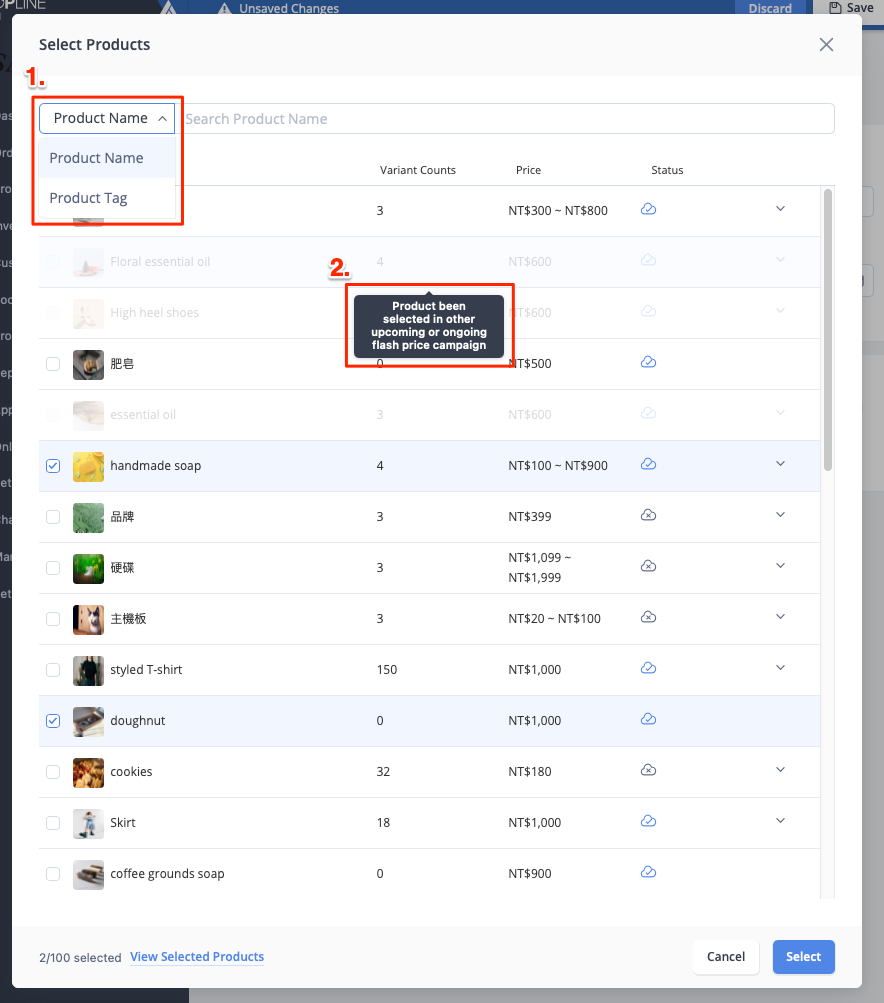Expand styled T-shirt variants
Image resolution: width=884 pixels, height=1003 pixels.
(x=780, y=667)
